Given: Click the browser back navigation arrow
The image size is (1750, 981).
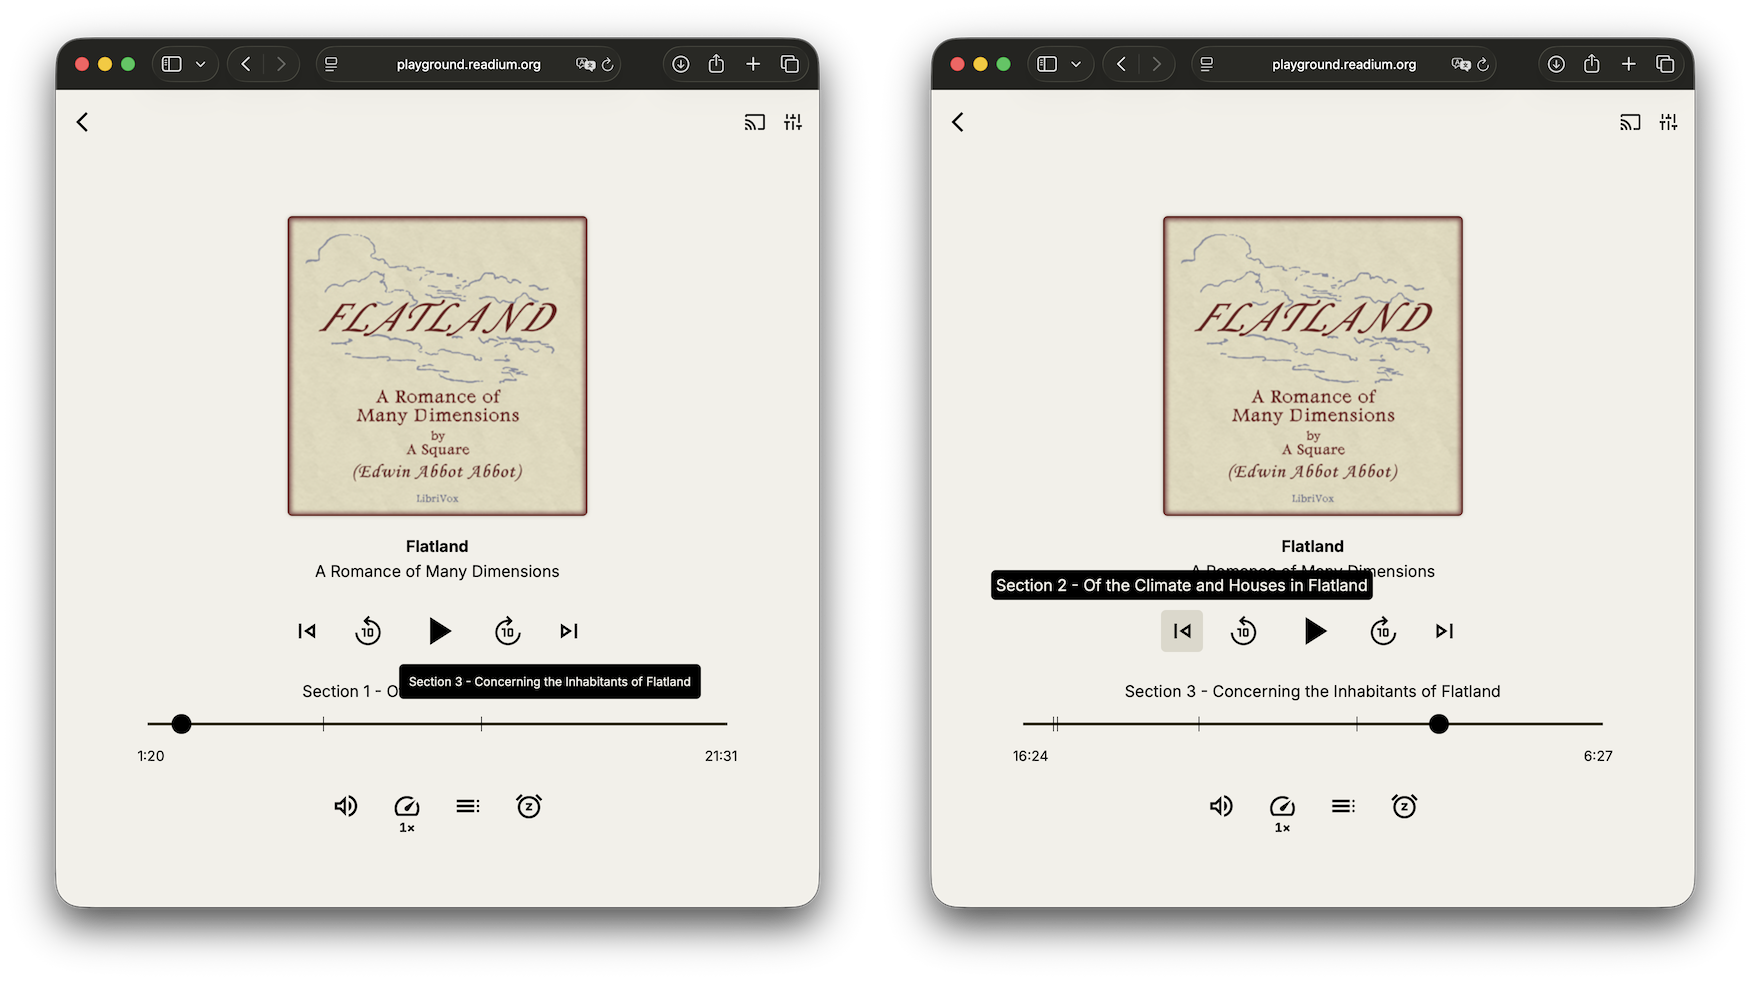Looking at the screenshot, I should click(x=245, y=63).
